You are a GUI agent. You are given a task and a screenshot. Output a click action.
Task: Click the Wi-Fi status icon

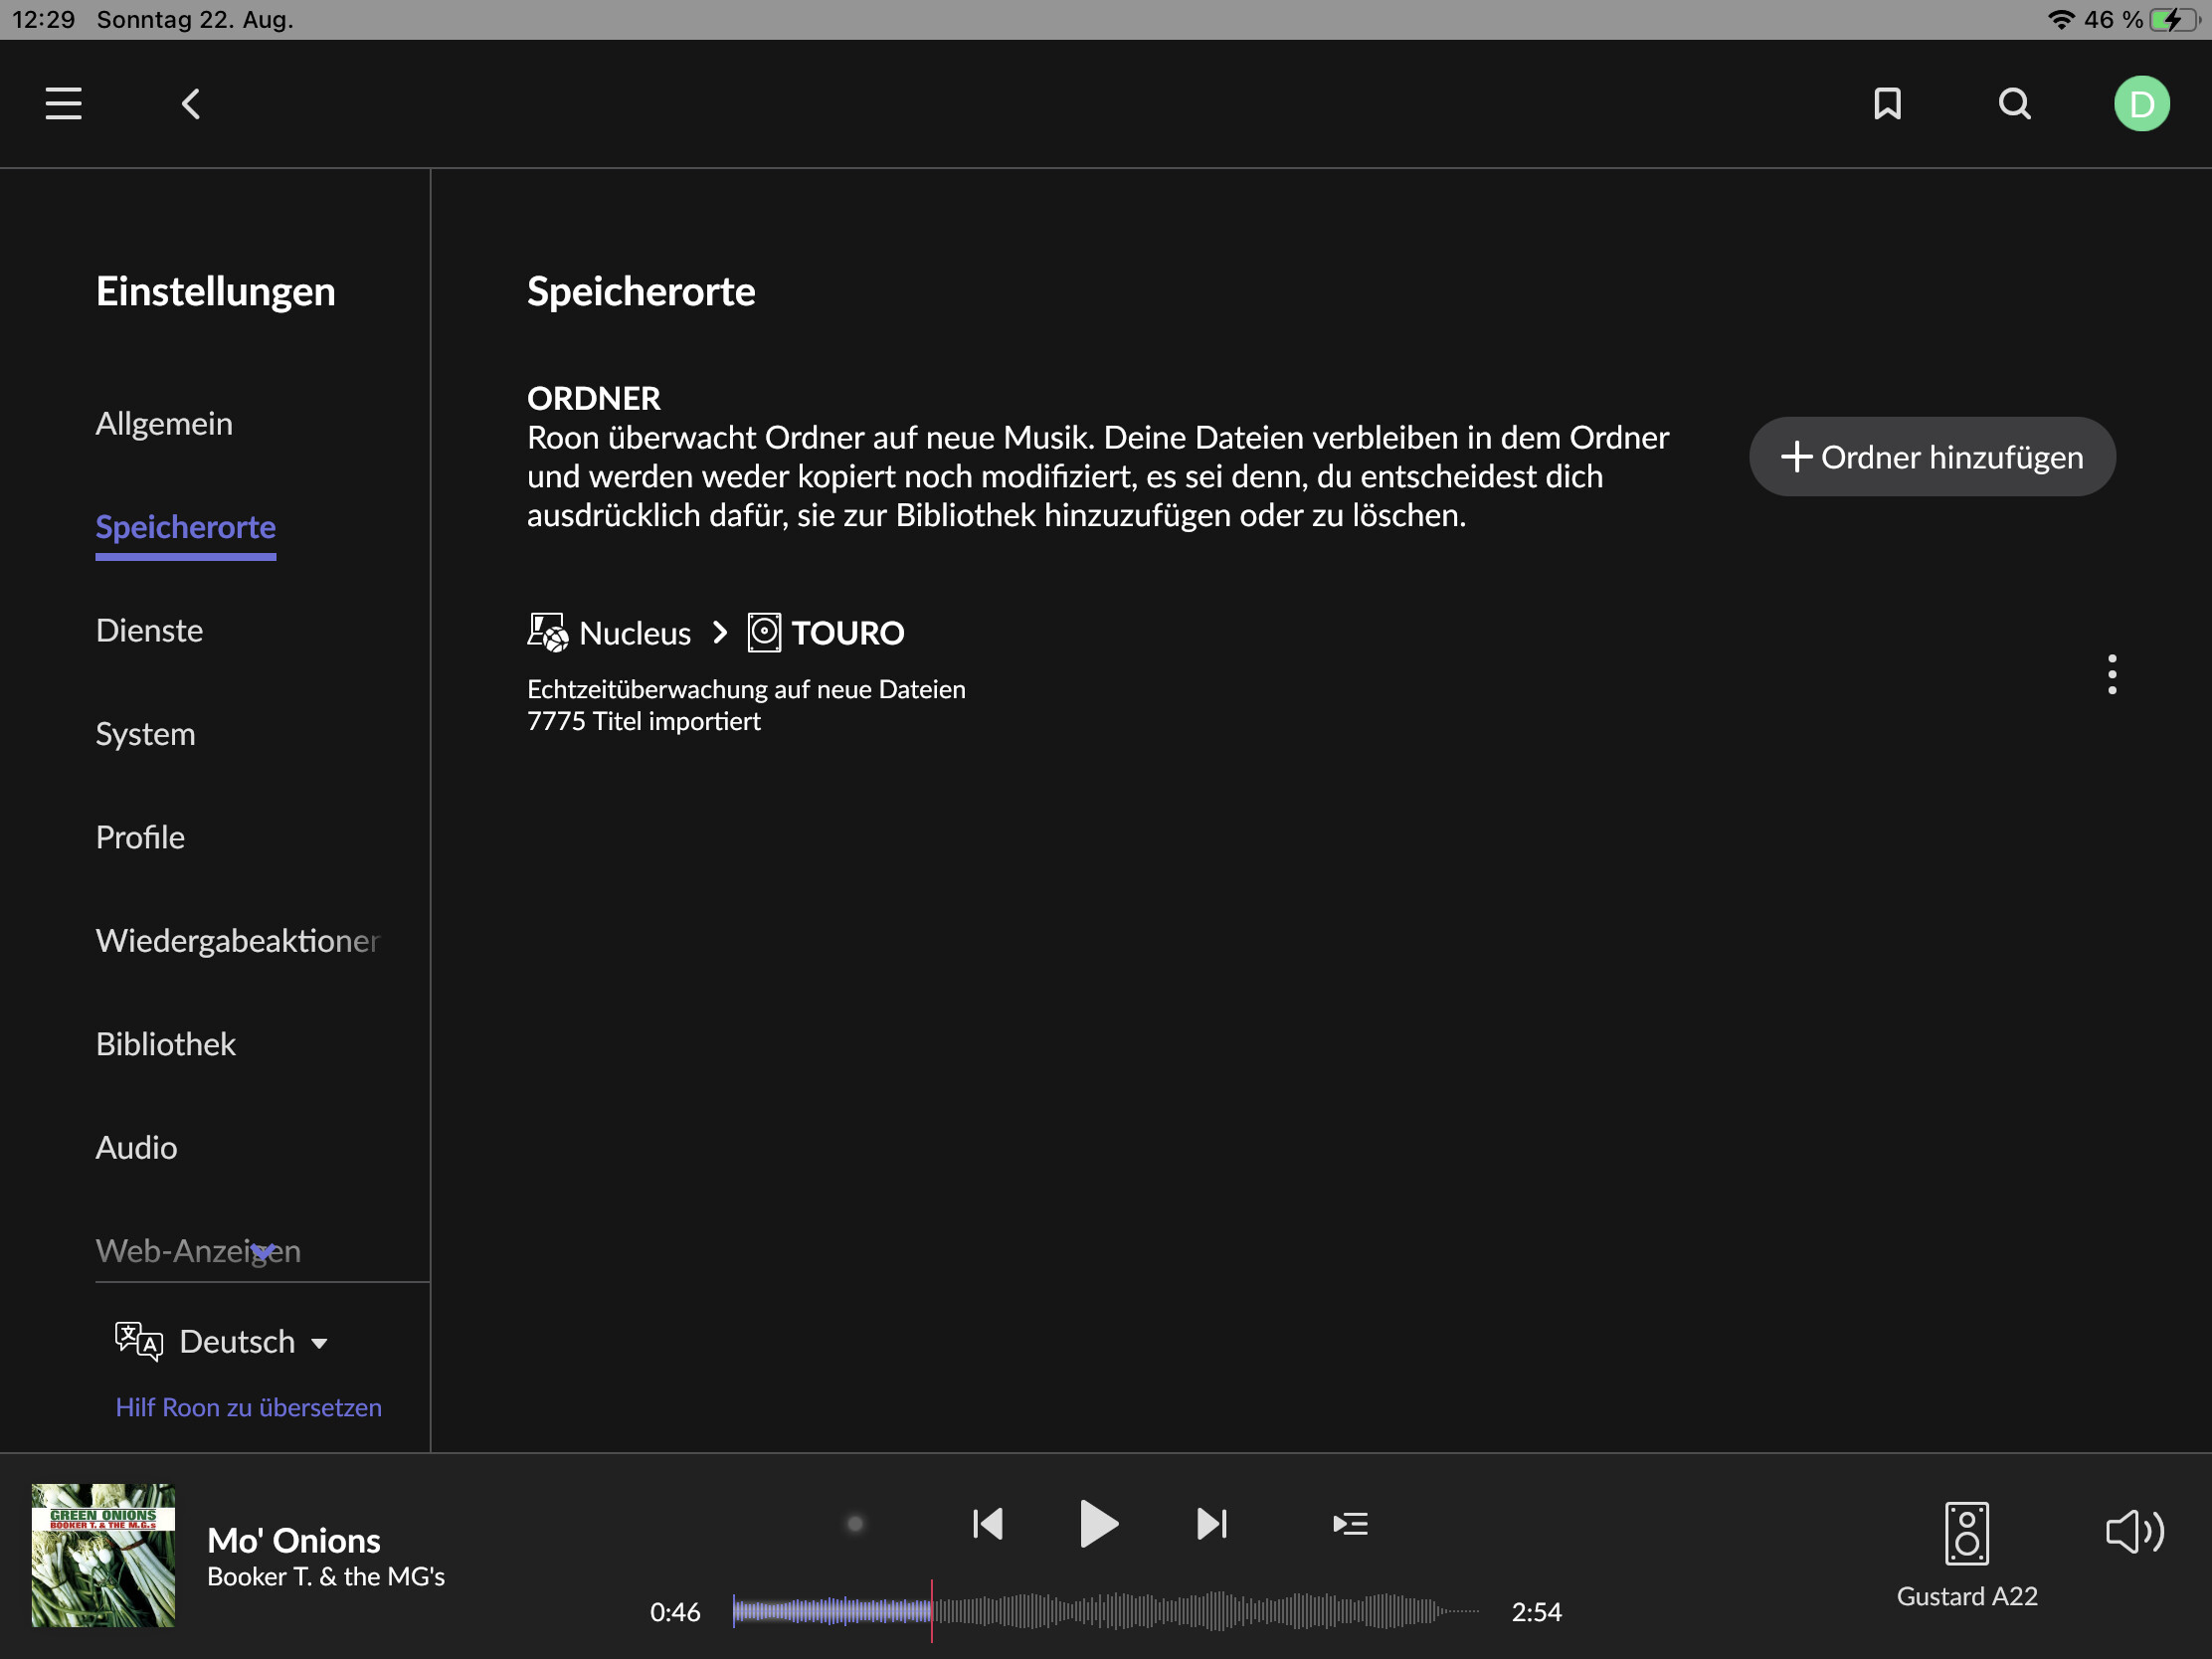pyautogui.click(x=2060, y=20)
